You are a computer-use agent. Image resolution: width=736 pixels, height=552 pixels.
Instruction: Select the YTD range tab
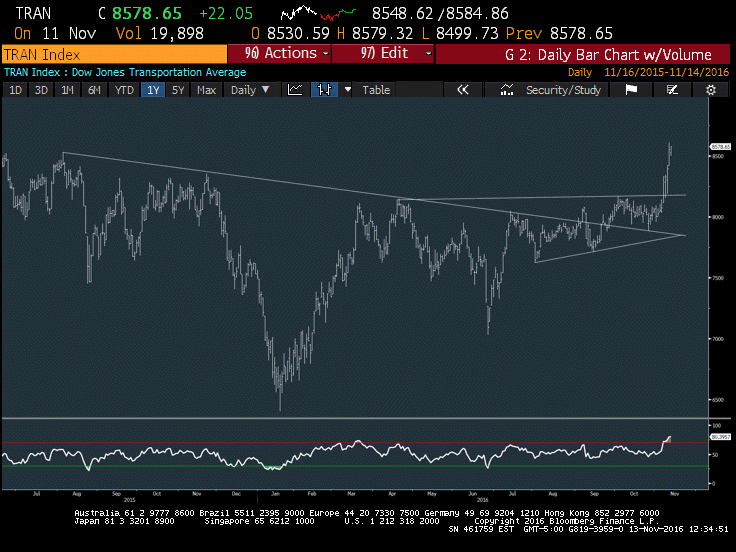124,90
